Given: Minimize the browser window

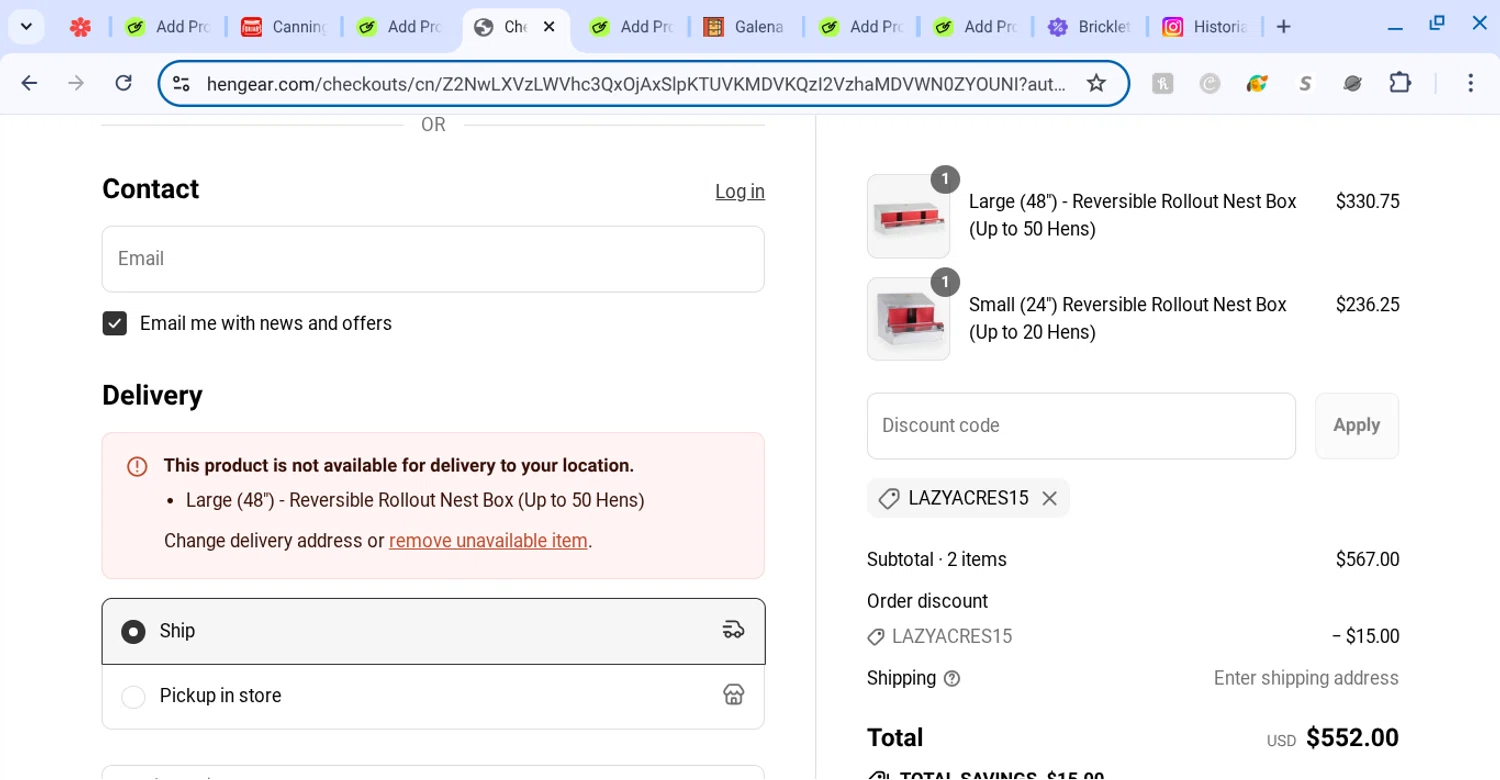Looking at the screenshot, I should 1395,27.
